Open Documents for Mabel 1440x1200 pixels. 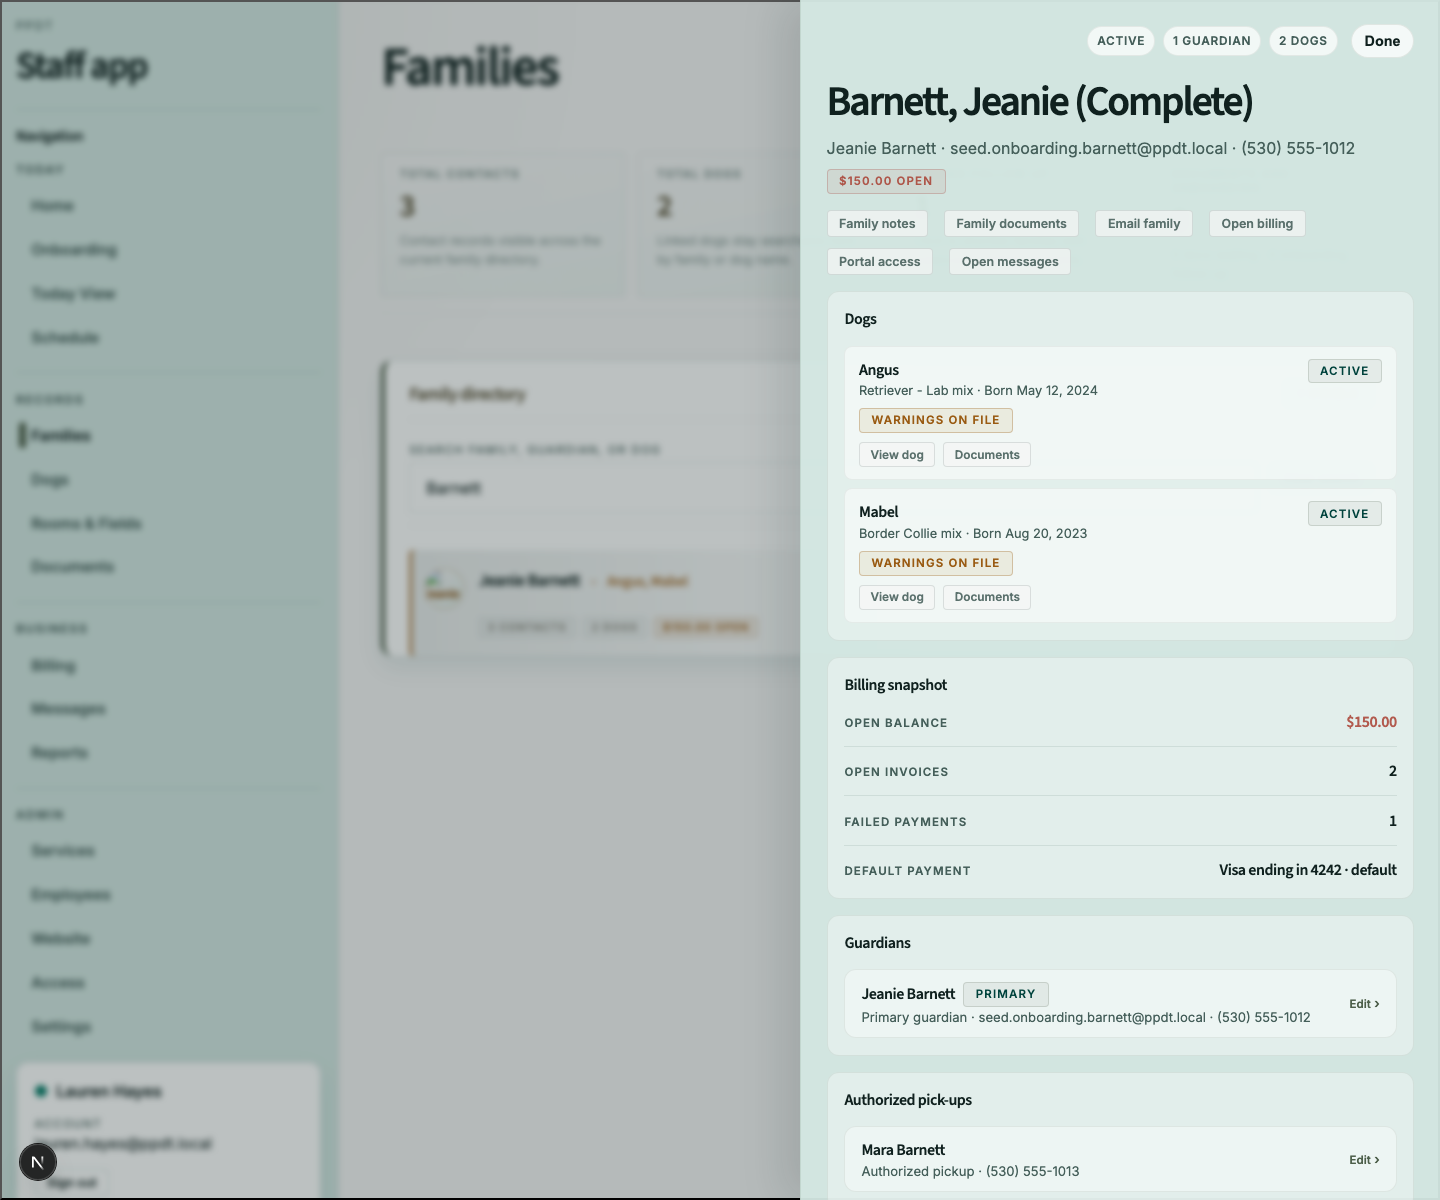[987, 597]
